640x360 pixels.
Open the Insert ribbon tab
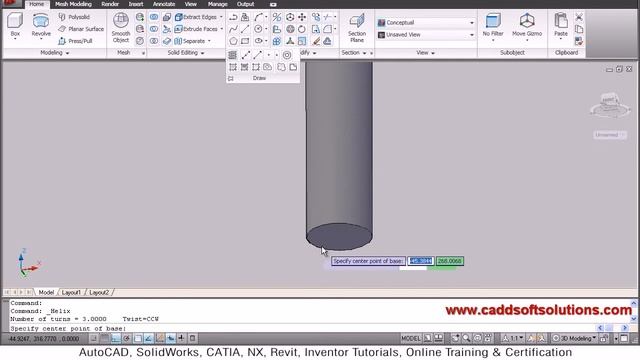[136, 4]
